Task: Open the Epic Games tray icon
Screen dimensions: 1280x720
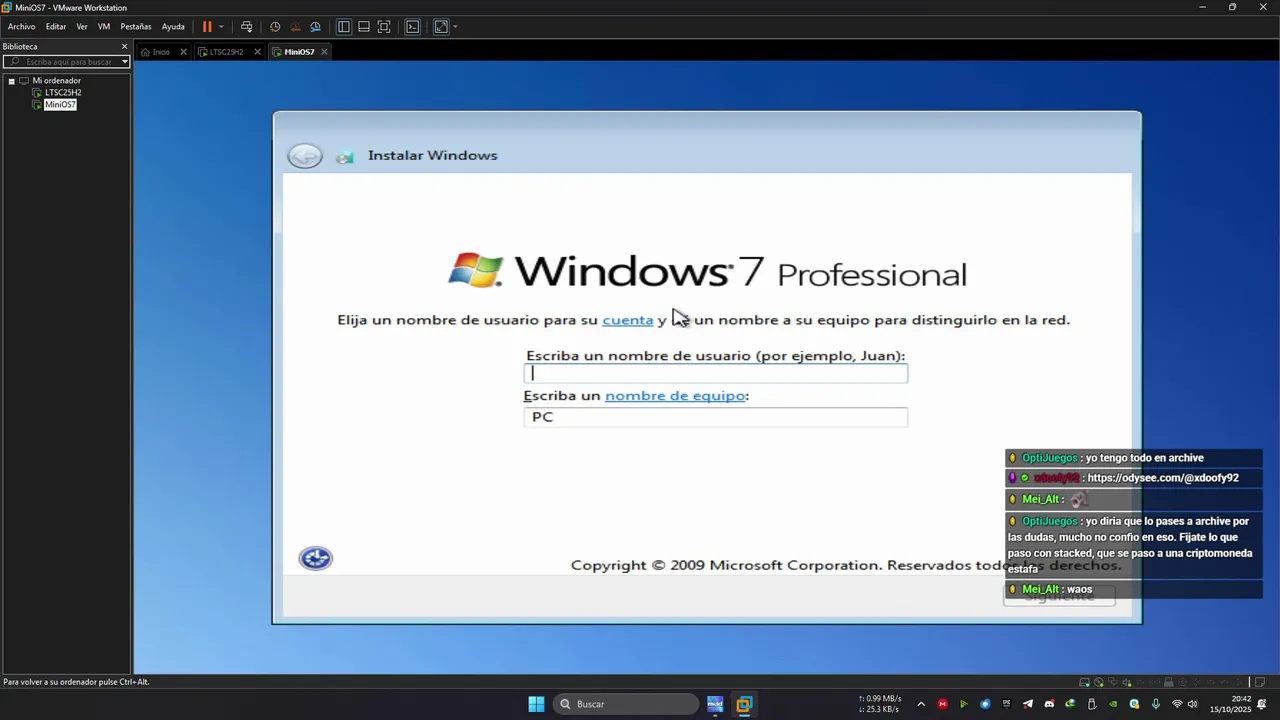Action: point(1007,704)
